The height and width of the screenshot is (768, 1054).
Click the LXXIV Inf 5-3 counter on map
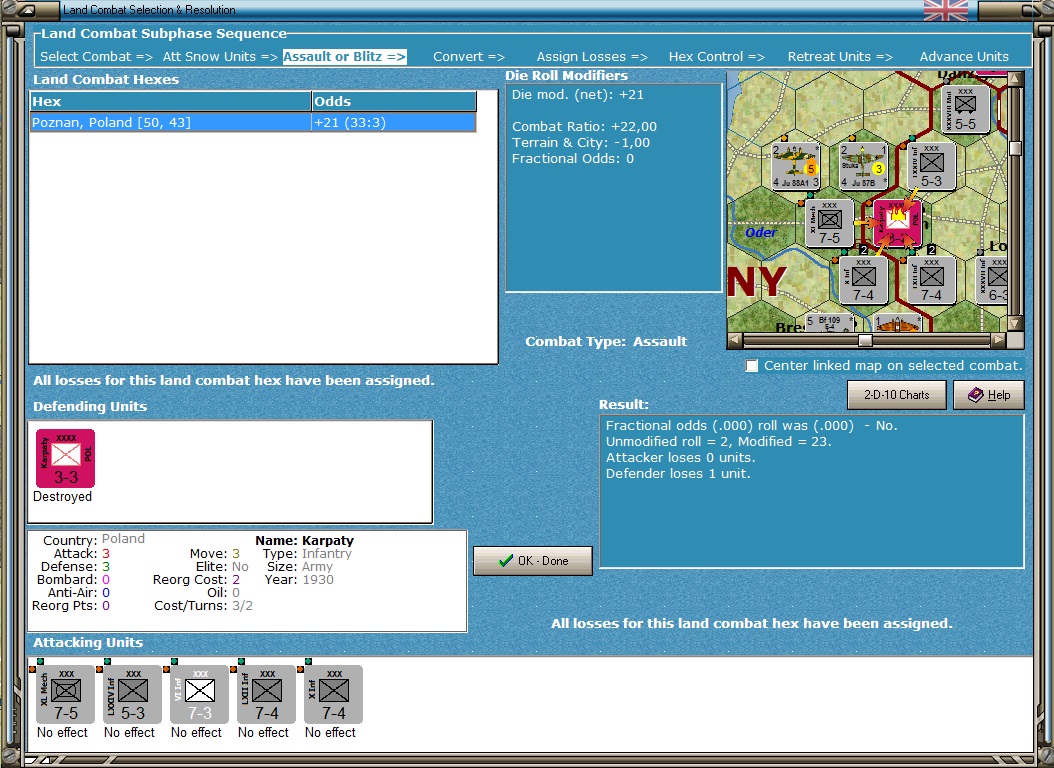(932, 166)
